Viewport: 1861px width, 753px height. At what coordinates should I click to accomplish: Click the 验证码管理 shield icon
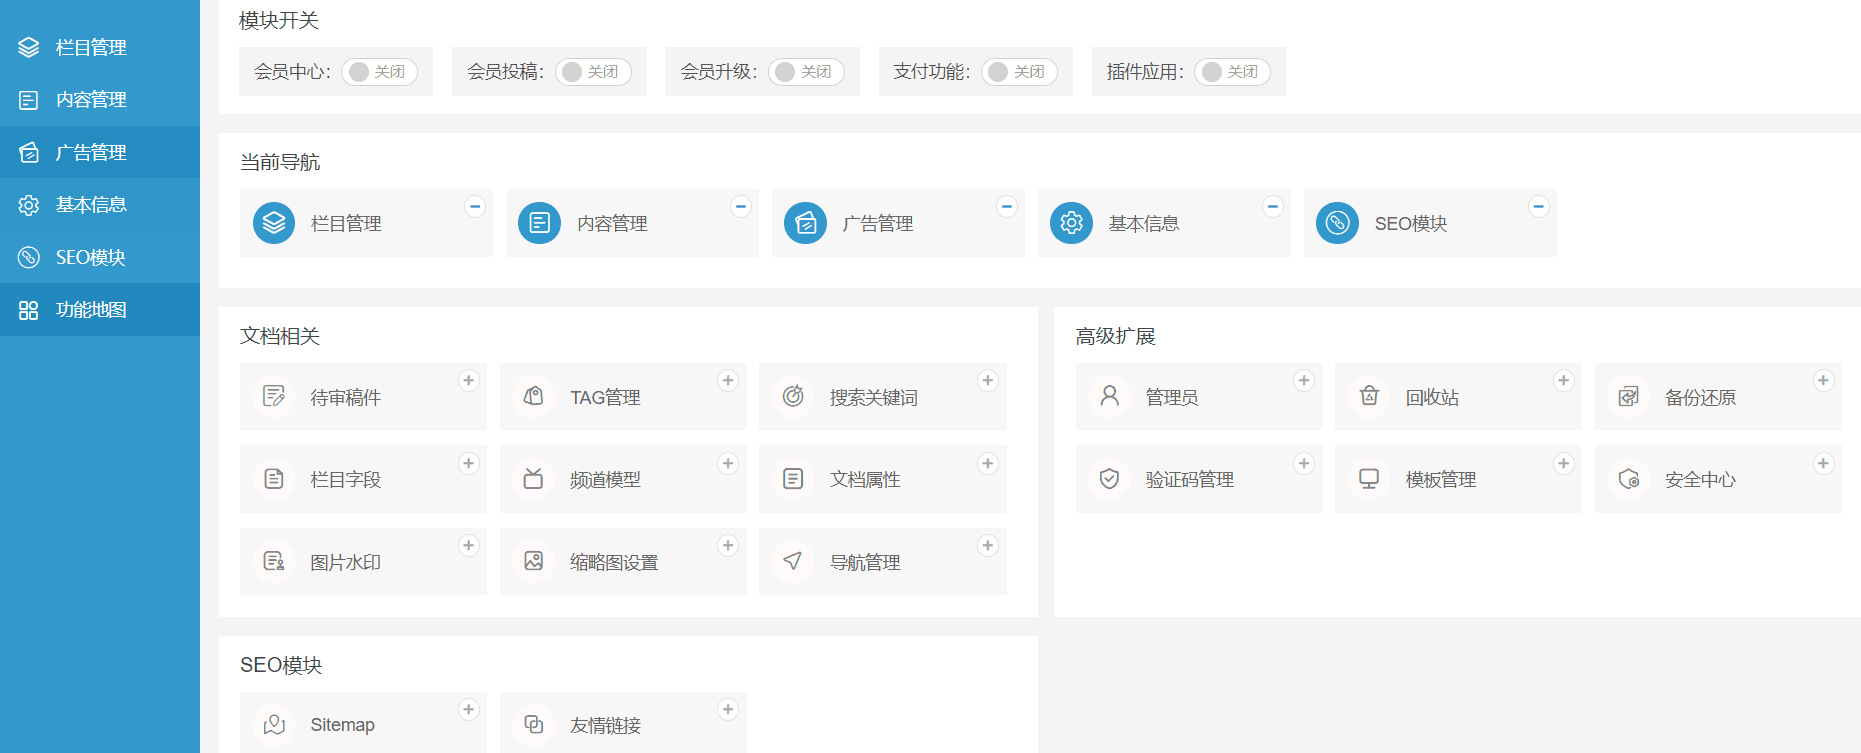tap(1110, 479)
